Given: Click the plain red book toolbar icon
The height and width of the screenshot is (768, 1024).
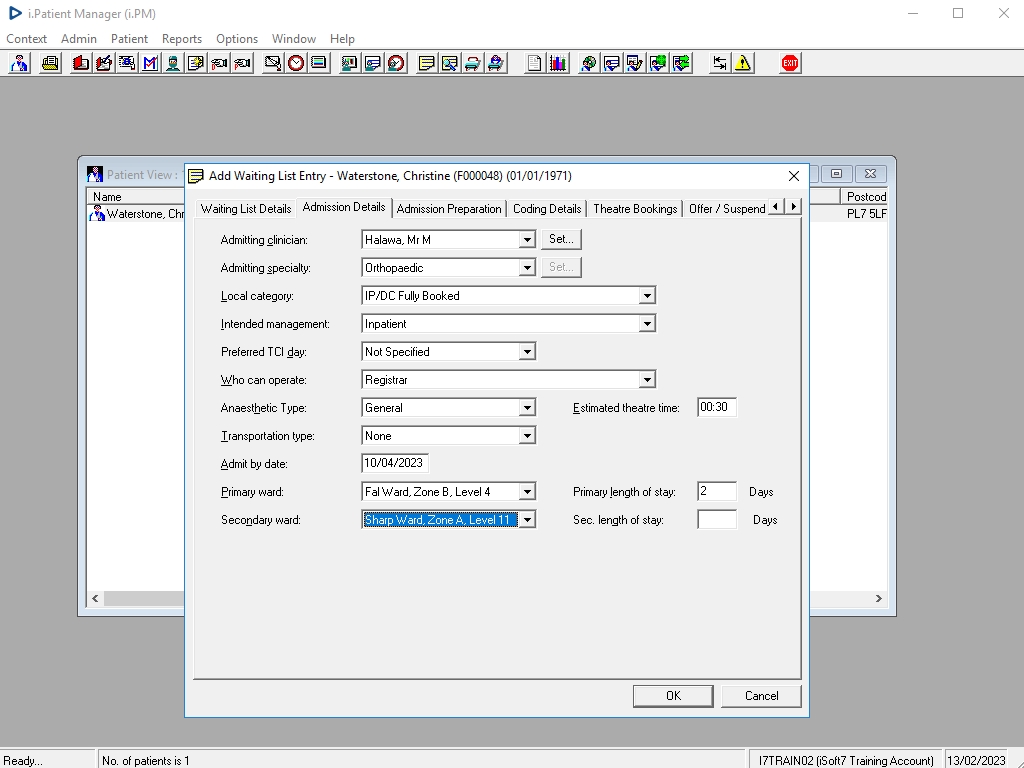Looking at the screenshot, I should click(x=80, y=63).
